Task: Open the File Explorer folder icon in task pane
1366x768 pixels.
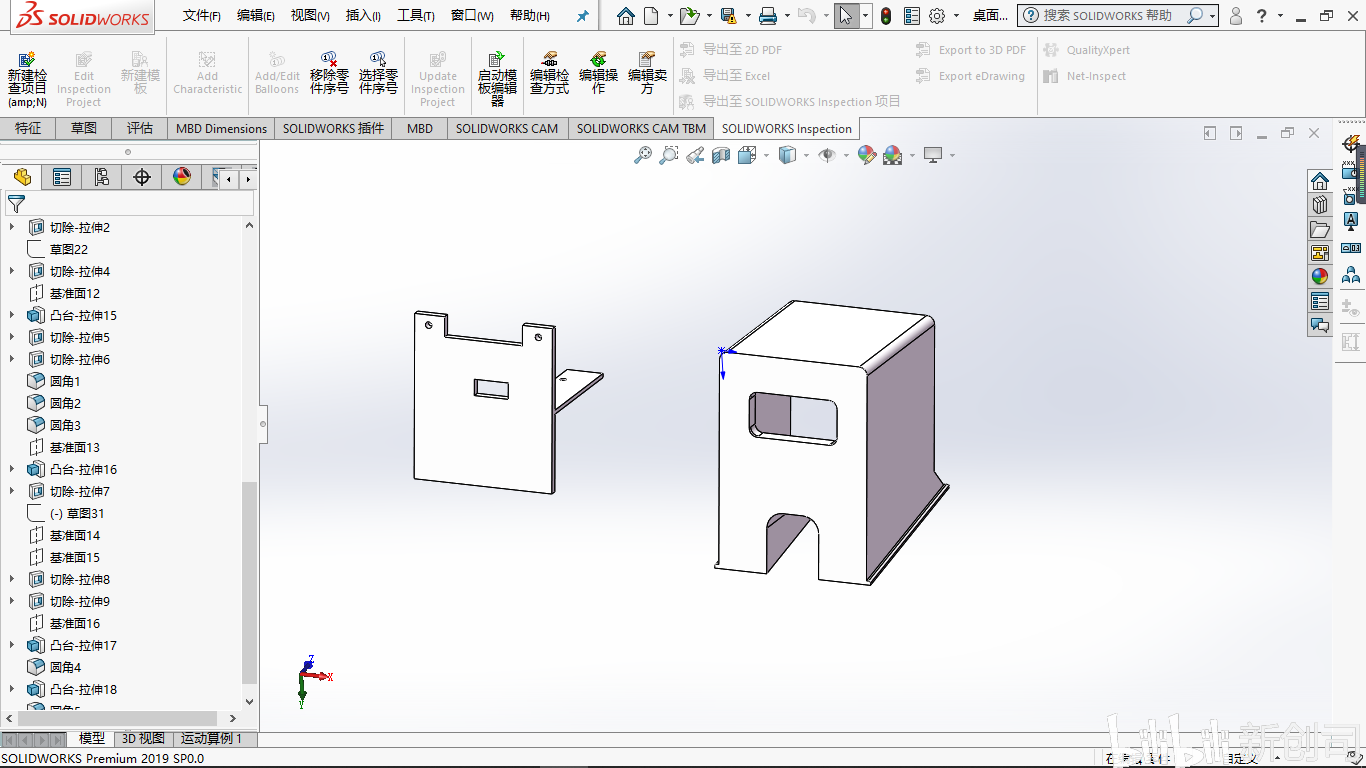Action: click(x=1320, y=229)
